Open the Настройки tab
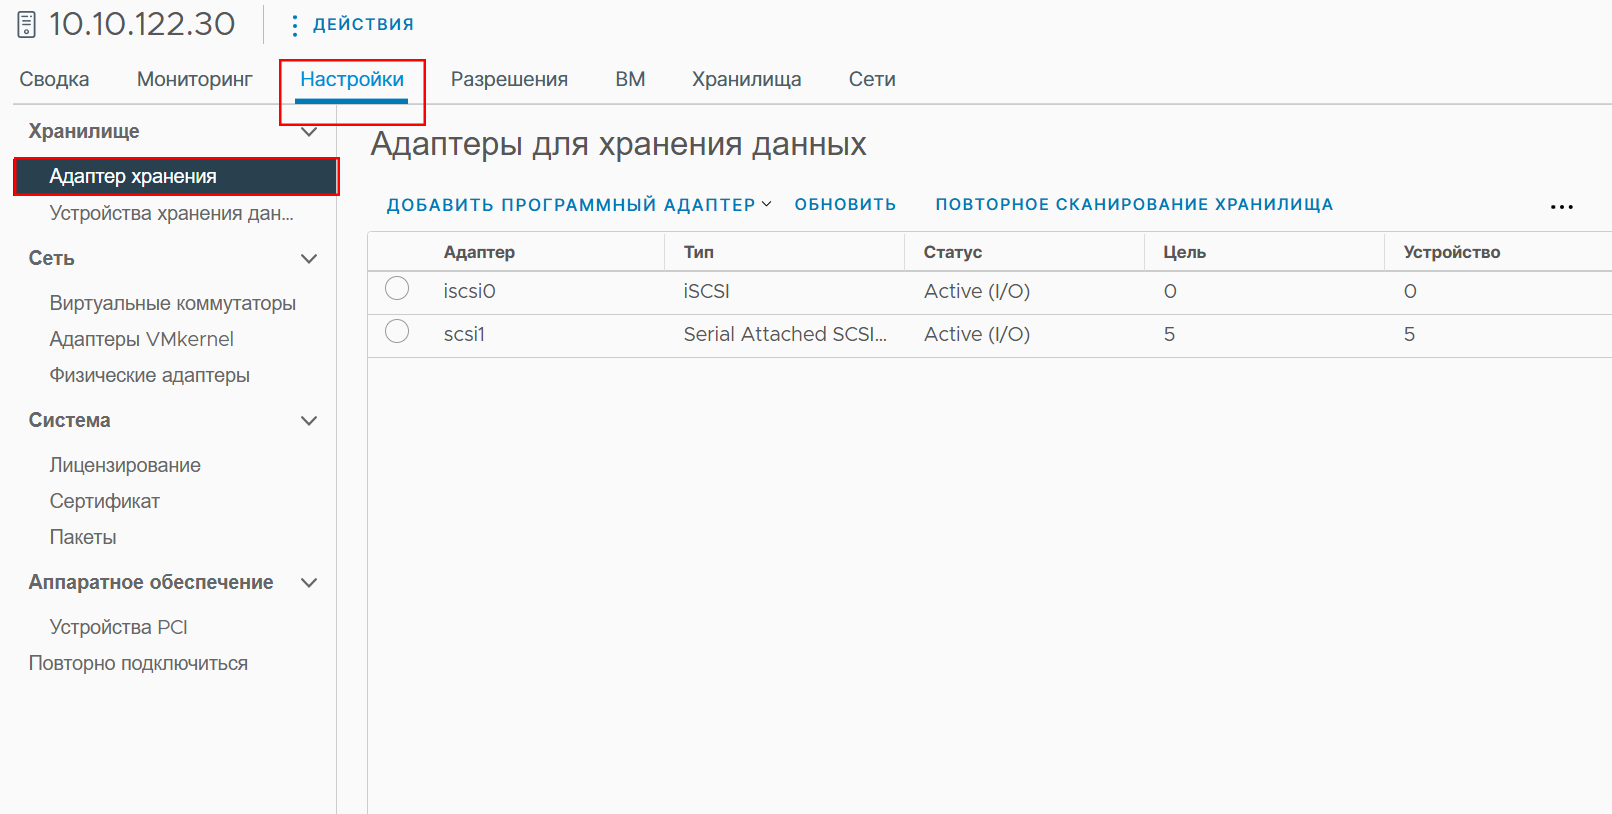1612x814 pixels. (x=352, y=79)
